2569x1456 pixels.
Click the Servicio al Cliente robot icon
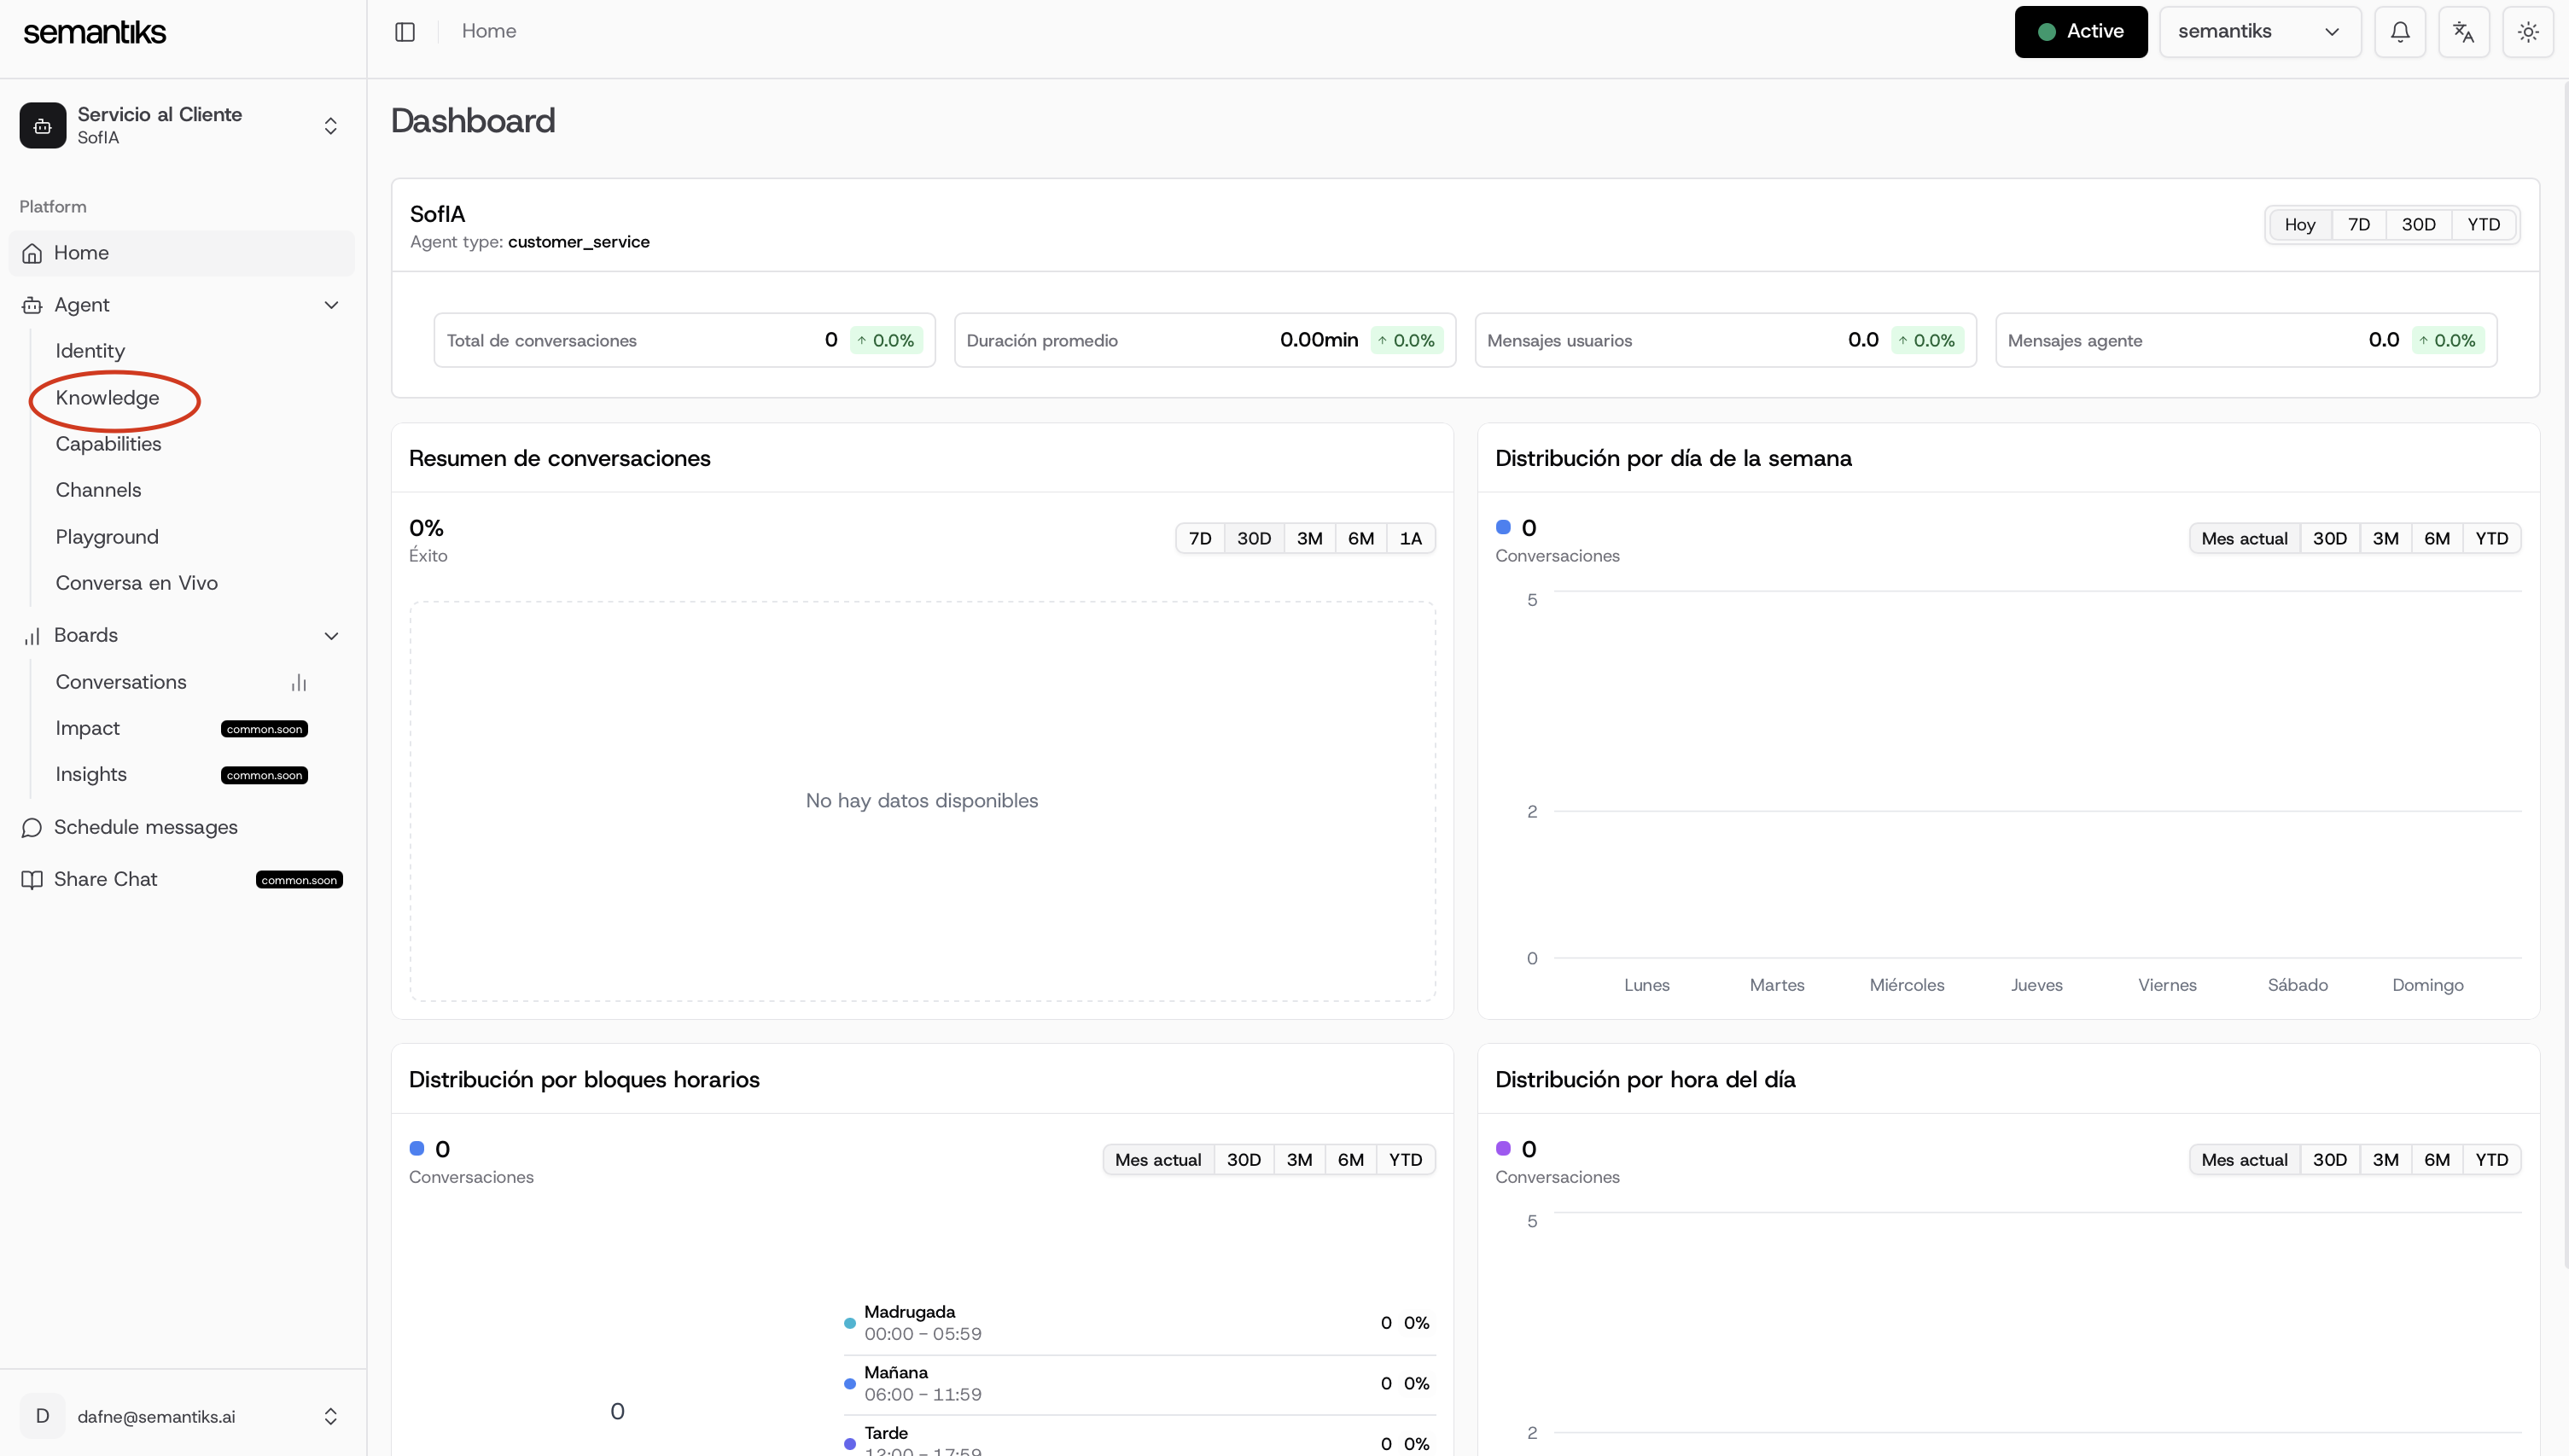tap(43, 126)
